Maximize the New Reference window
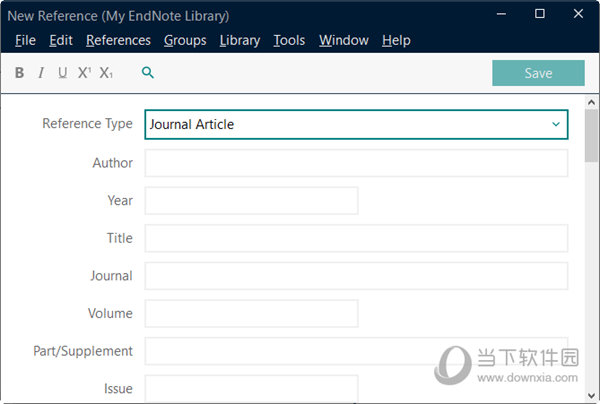The image size is (600, 404). (x=540, y=14)
